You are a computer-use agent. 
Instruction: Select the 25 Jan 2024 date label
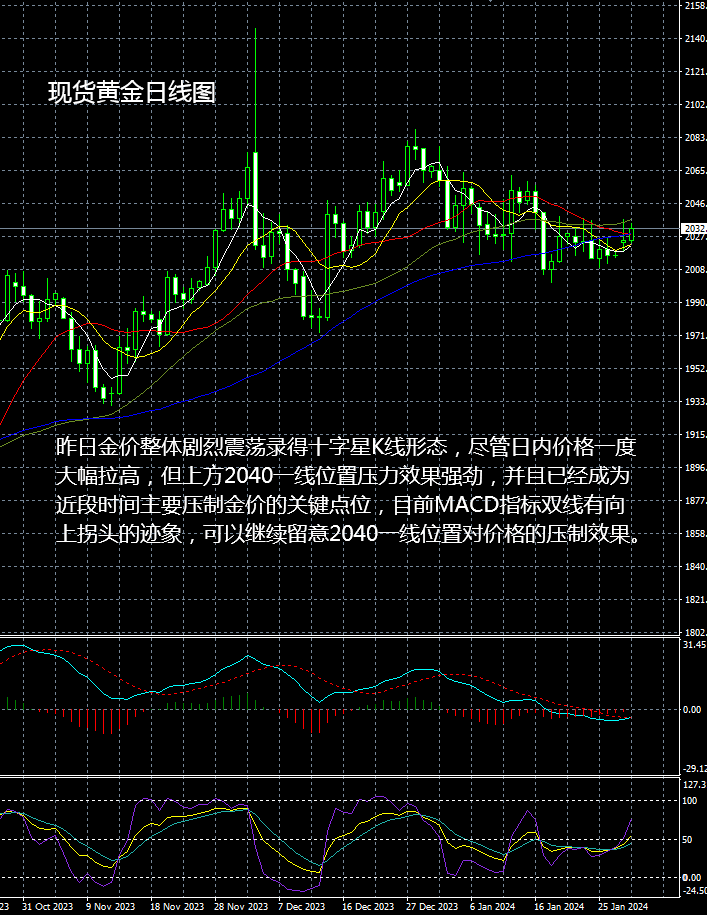(622, 906)
